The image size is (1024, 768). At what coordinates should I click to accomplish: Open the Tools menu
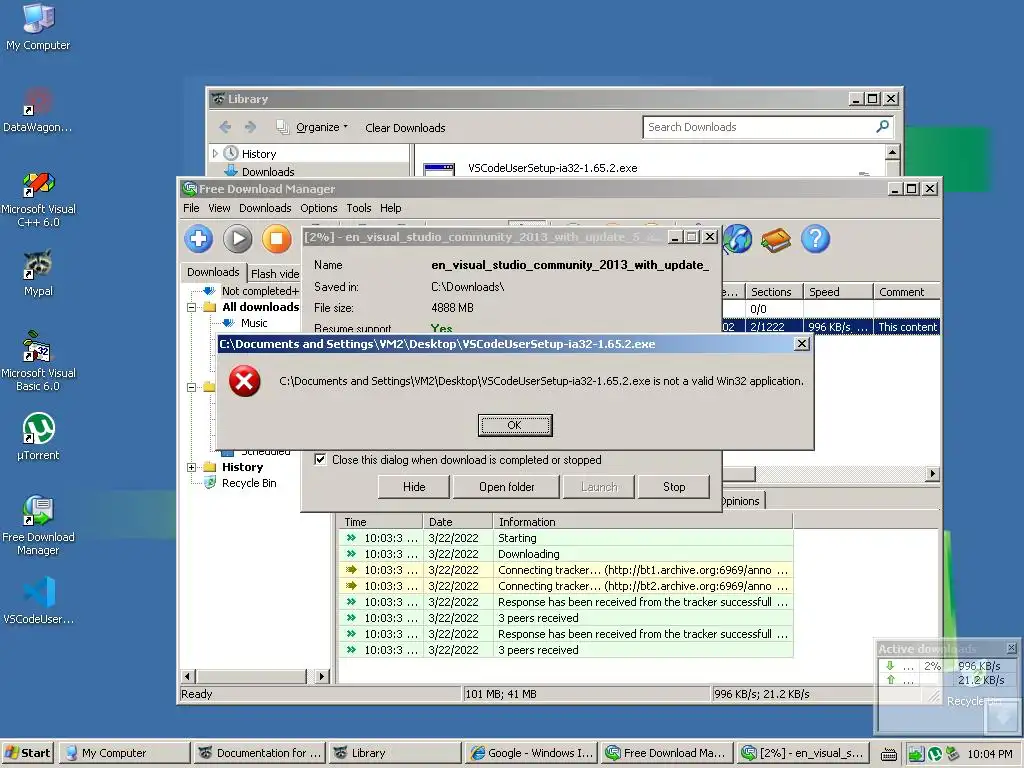(x=359, y=208)
